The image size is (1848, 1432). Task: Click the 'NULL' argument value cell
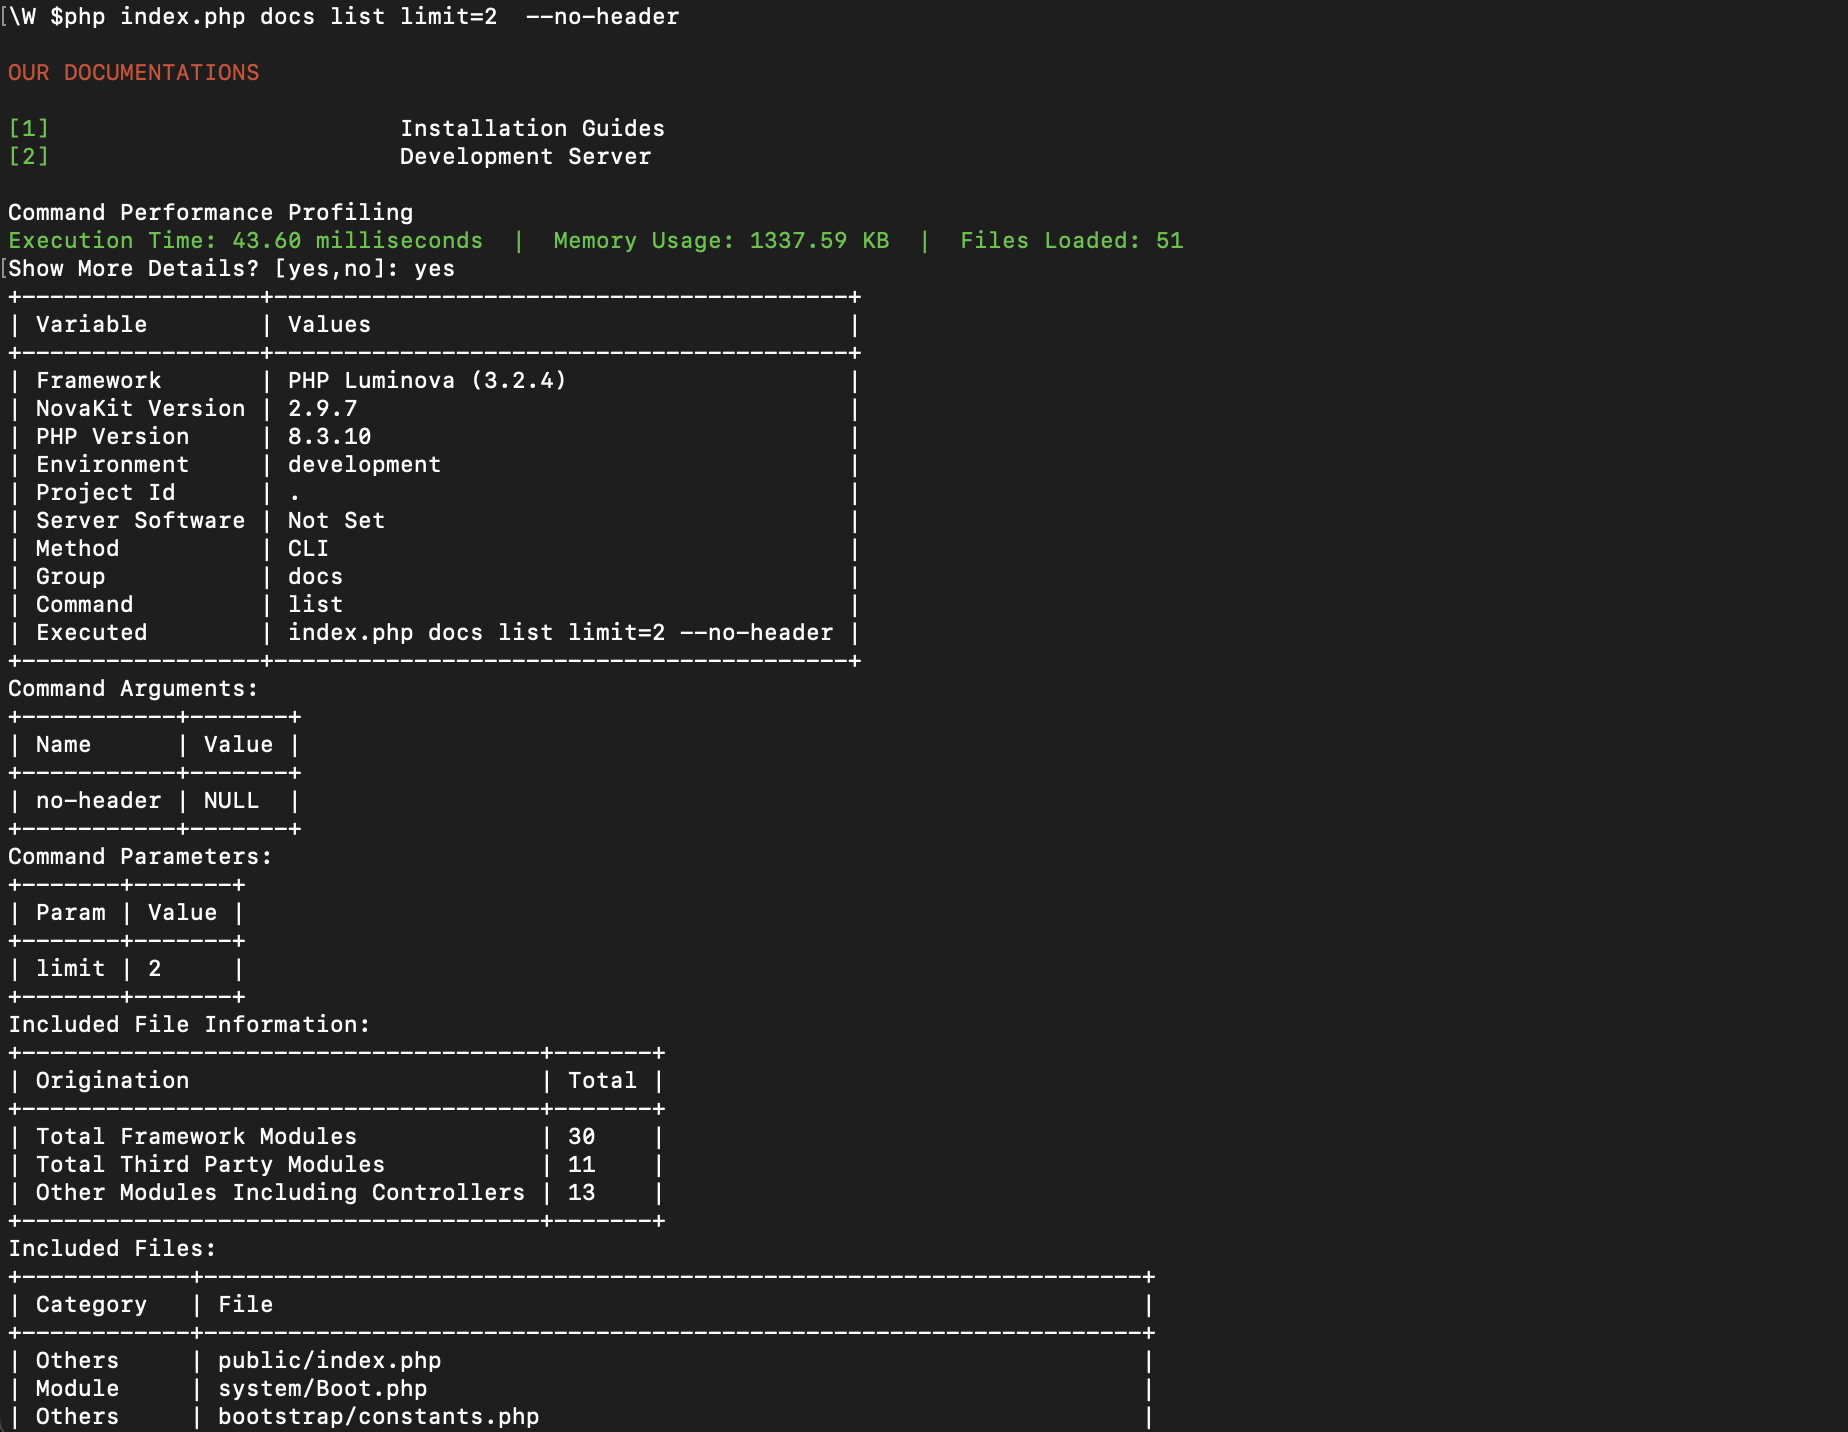tap(231, 801)
